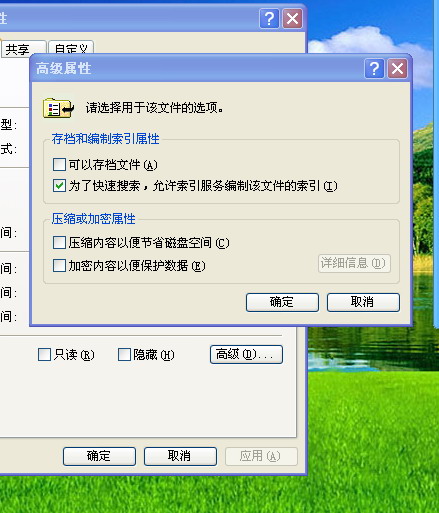The image size is (439, 513).
Task: Click the help icon of the properties window
Action: 269,19
